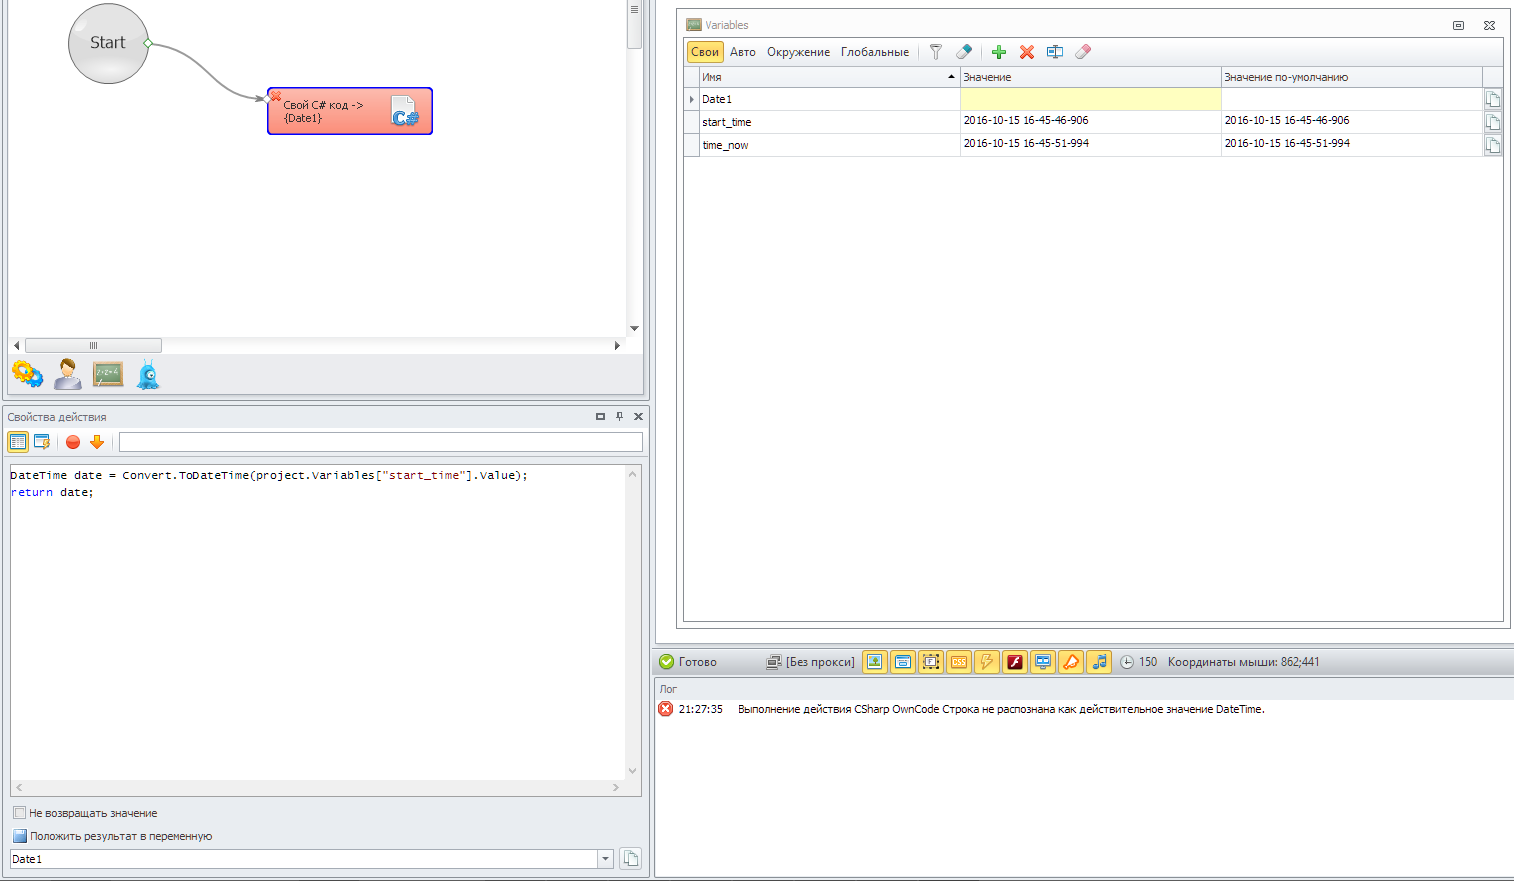Toggle the Flash icon in status bar

(x=1015, y=662)
